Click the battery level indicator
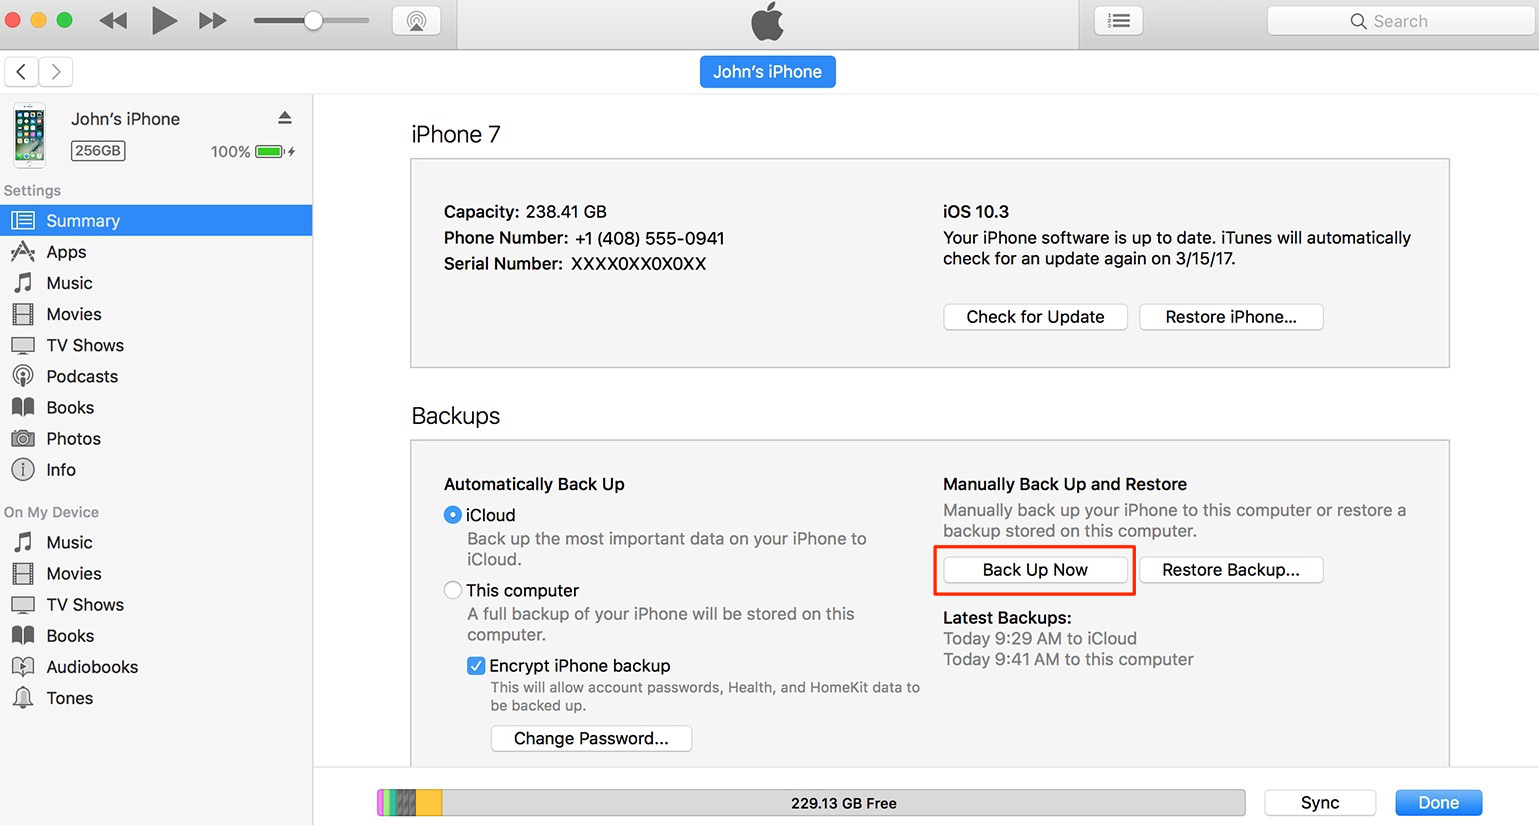This screenshot has width=1539, height=825. click(270, 152)
